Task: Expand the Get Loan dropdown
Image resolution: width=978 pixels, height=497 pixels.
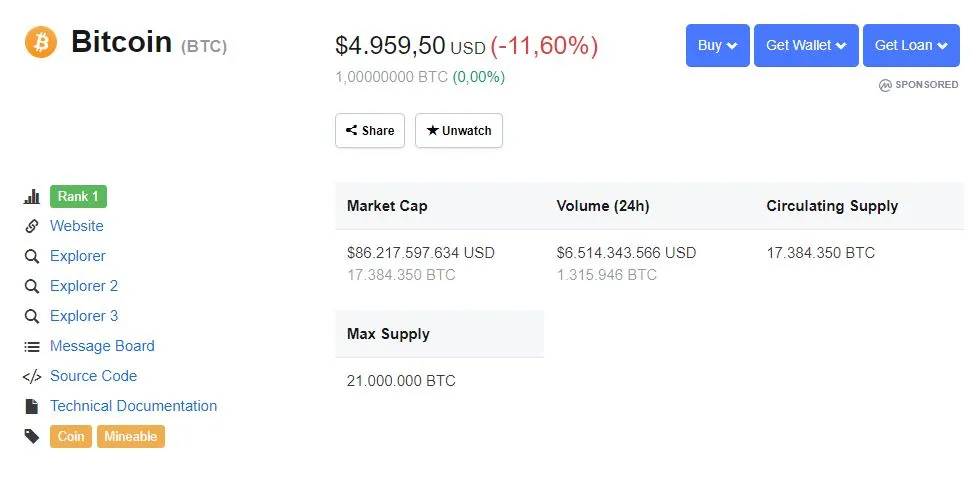Action: (910, 46)
